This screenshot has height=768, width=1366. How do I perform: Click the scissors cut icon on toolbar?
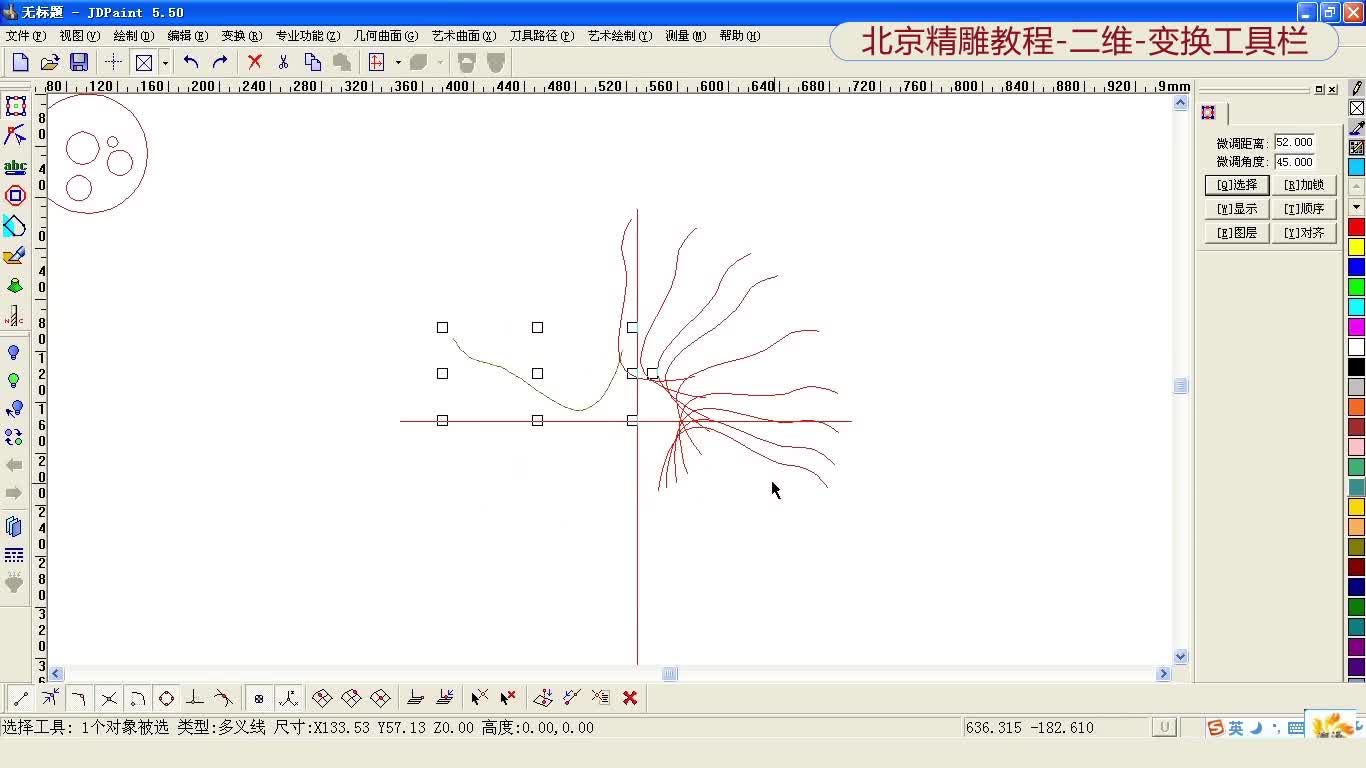click(282, 62)
